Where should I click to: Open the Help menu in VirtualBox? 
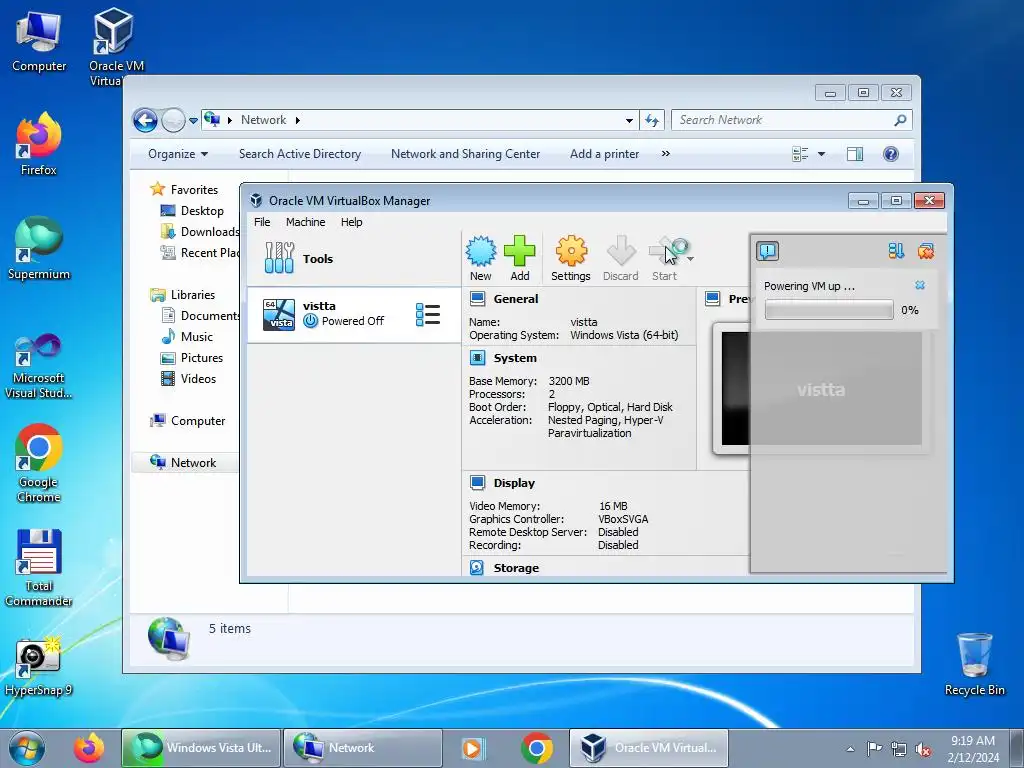pos(351,222)
